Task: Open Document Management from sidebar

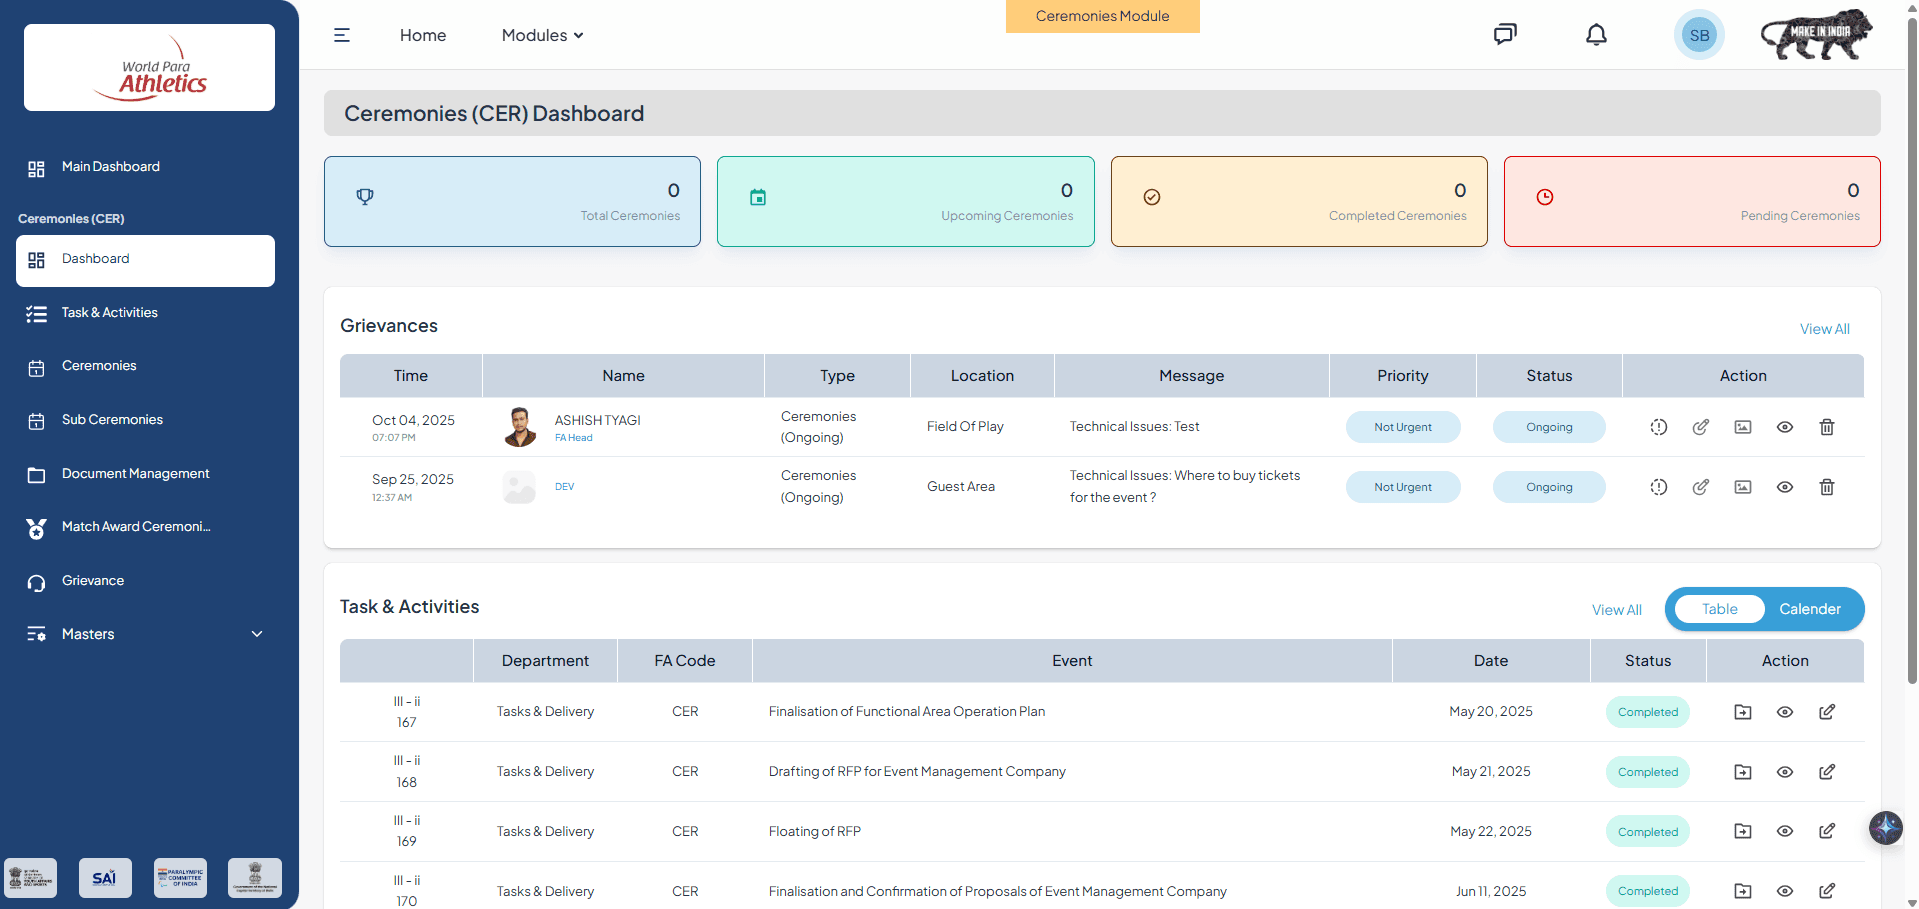Action: click(x=135, y=474)
